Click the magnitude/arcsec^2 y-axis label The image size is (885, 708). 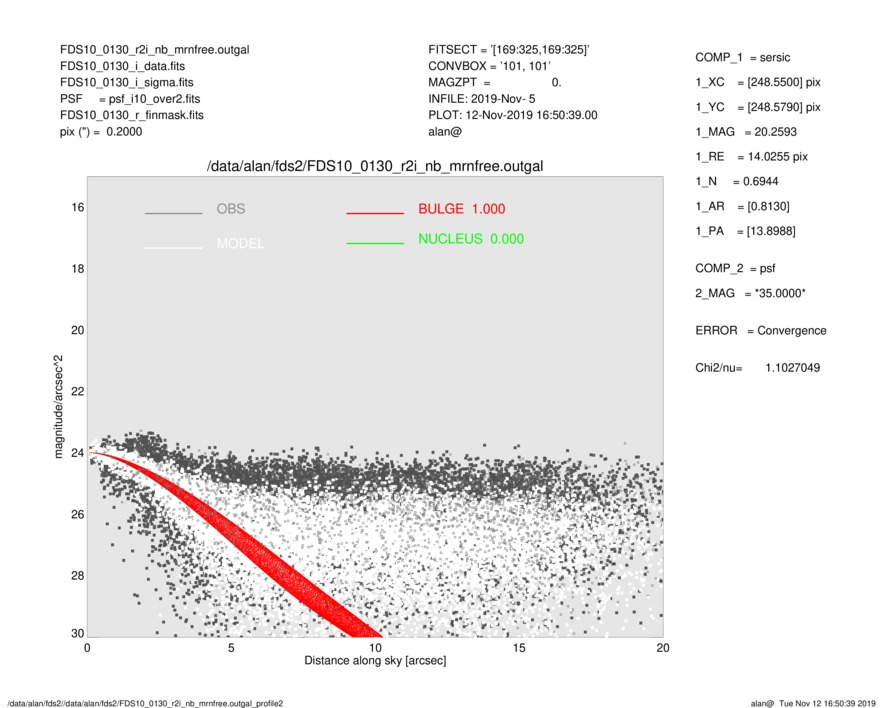click(58, 407)
